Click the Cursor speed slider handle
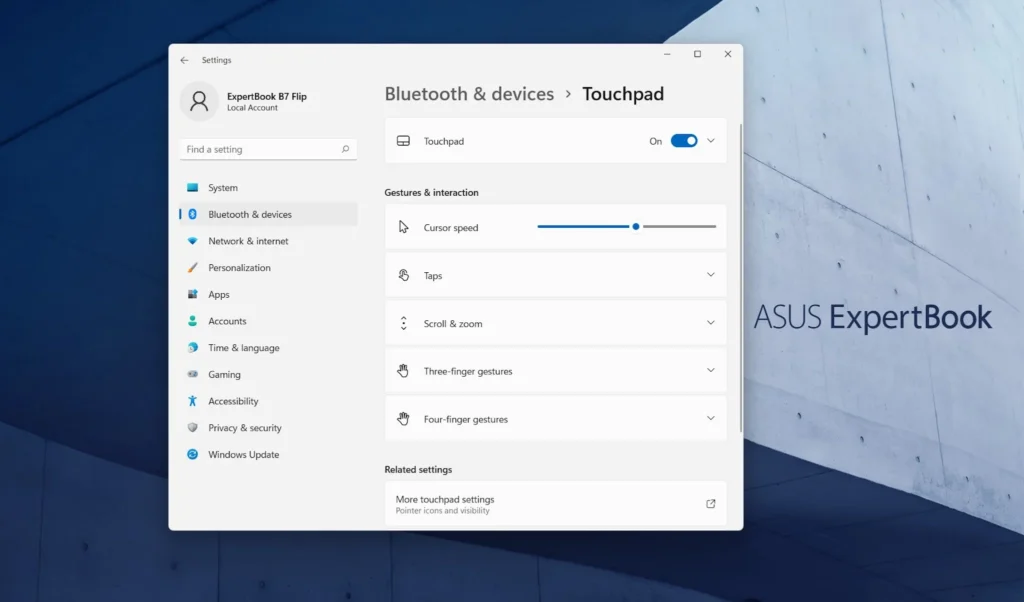 tap(635, 227)
